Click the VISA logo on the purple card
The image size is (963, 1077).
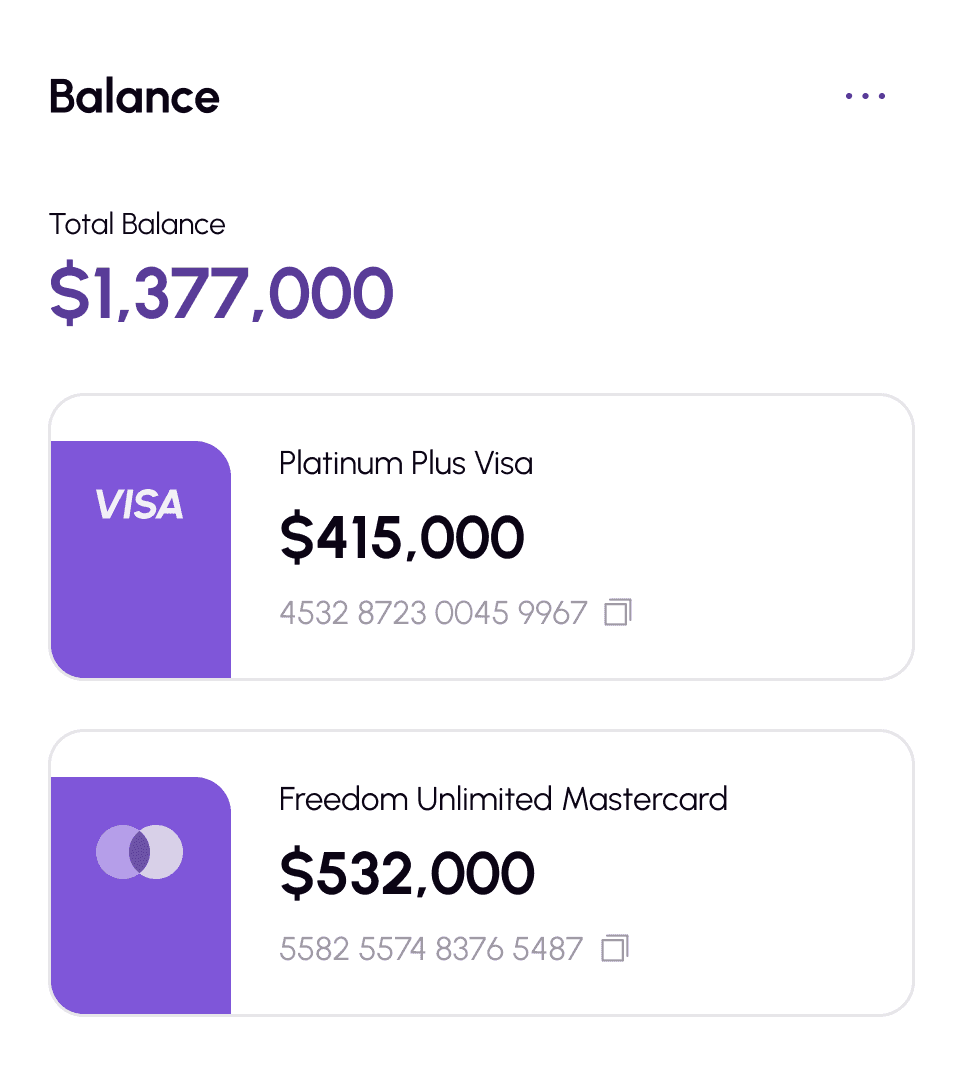point(139,505)
